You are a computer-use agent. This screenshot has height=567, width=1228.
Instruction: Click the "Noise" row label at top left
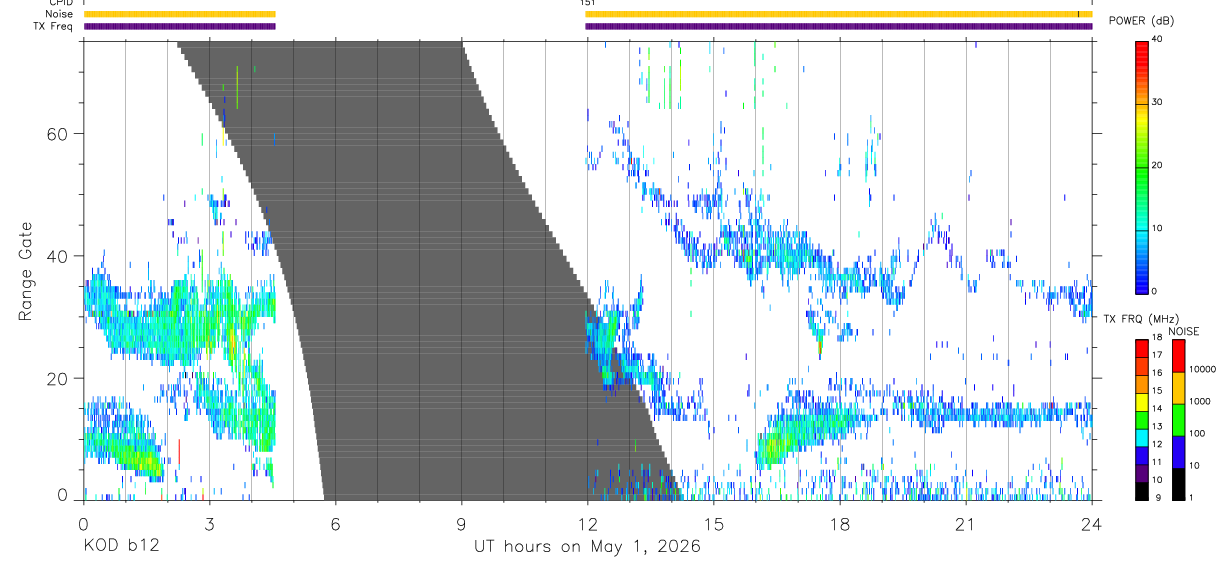tap(61, 14)
